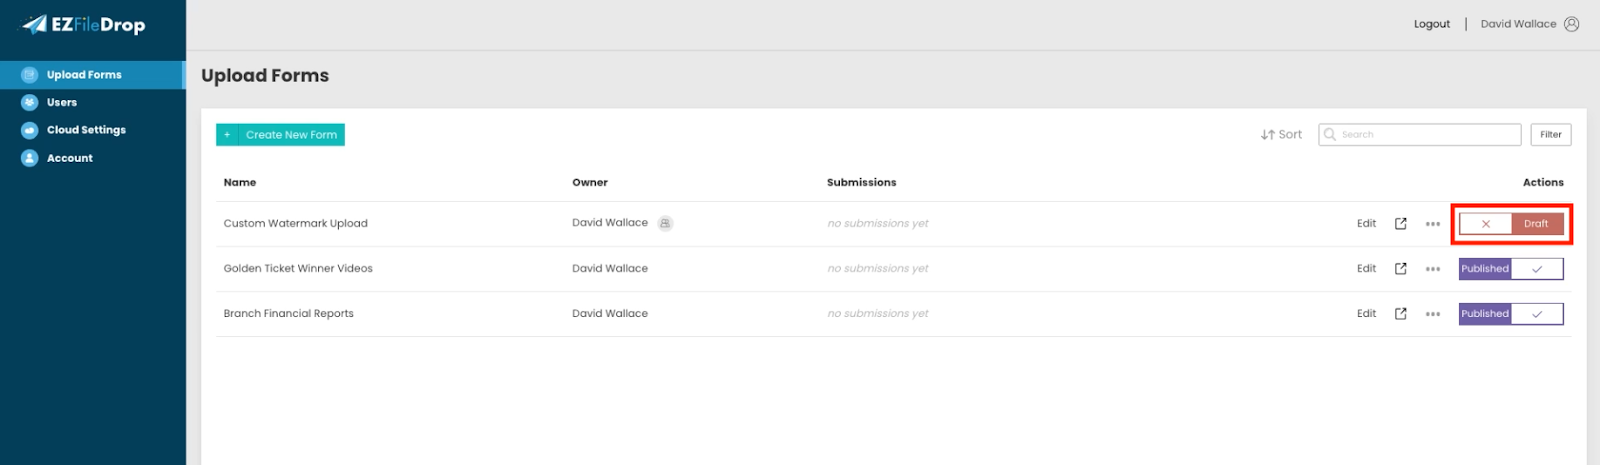This screenshot has height=465, width=1600.
Task: Click shared-owner icon beside David Wallace
Action: [665, 224]
